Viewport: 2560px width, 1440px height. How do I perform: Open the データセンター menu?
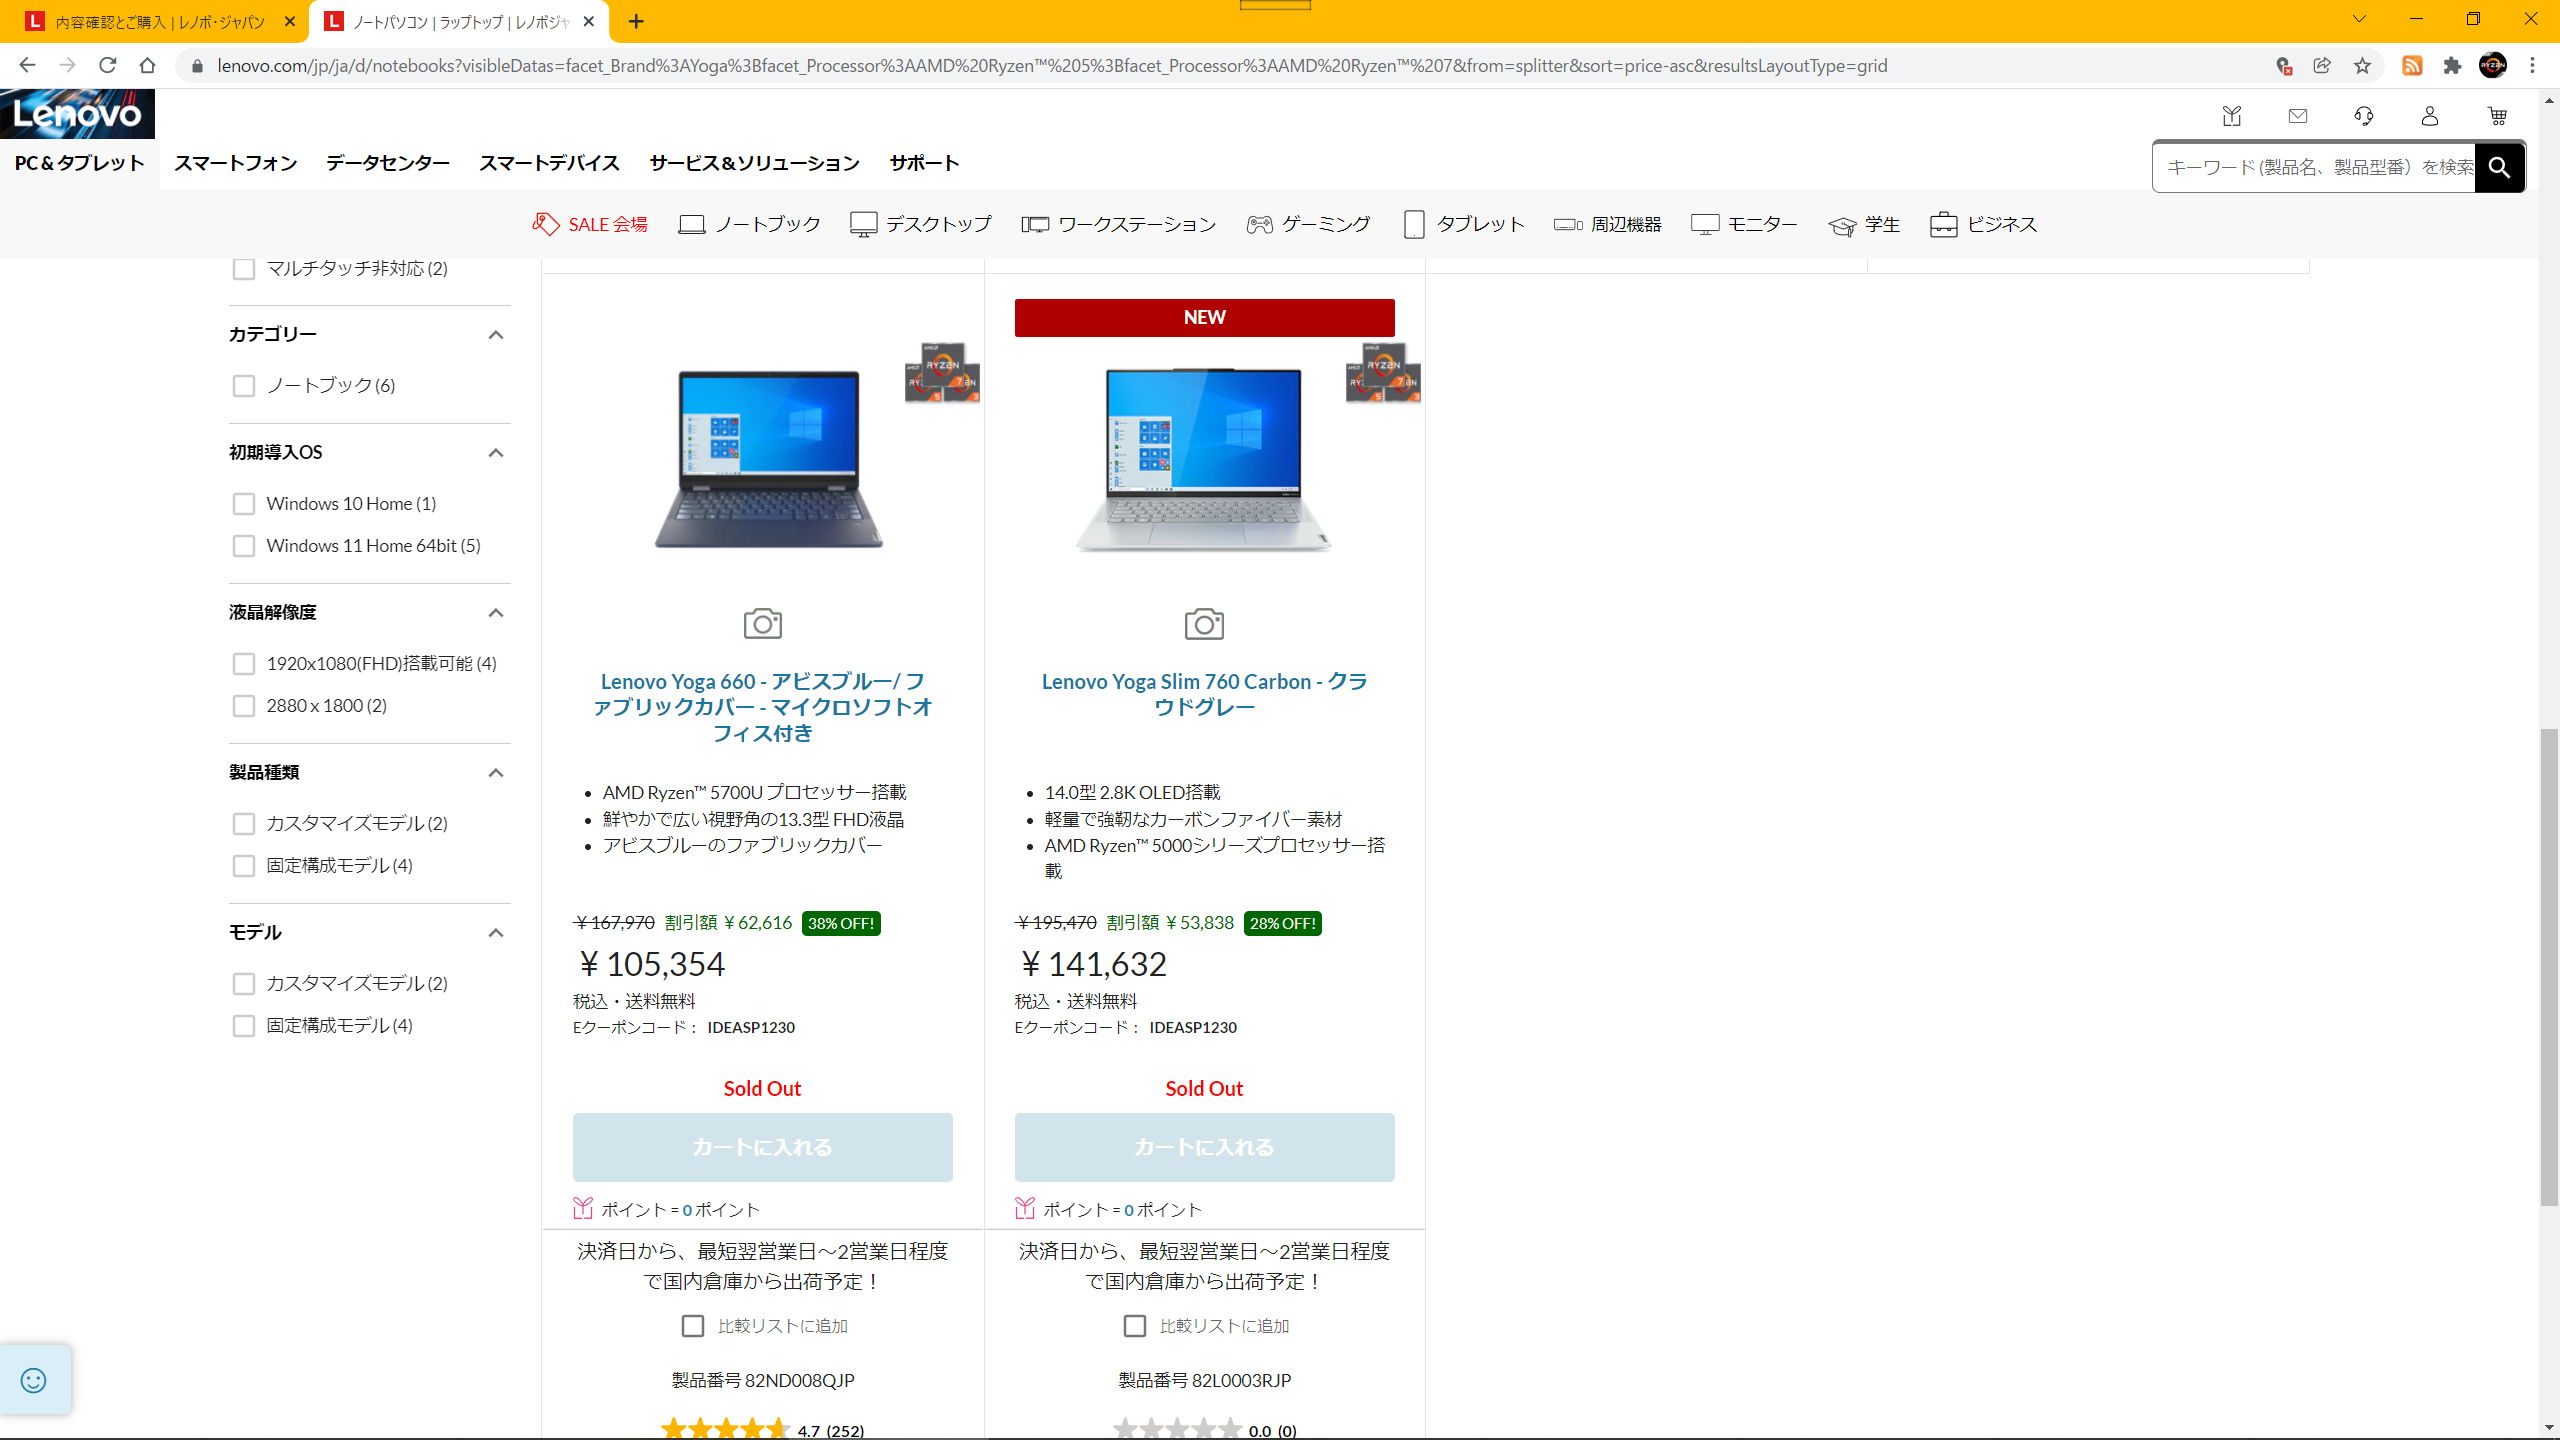(388, 163)
